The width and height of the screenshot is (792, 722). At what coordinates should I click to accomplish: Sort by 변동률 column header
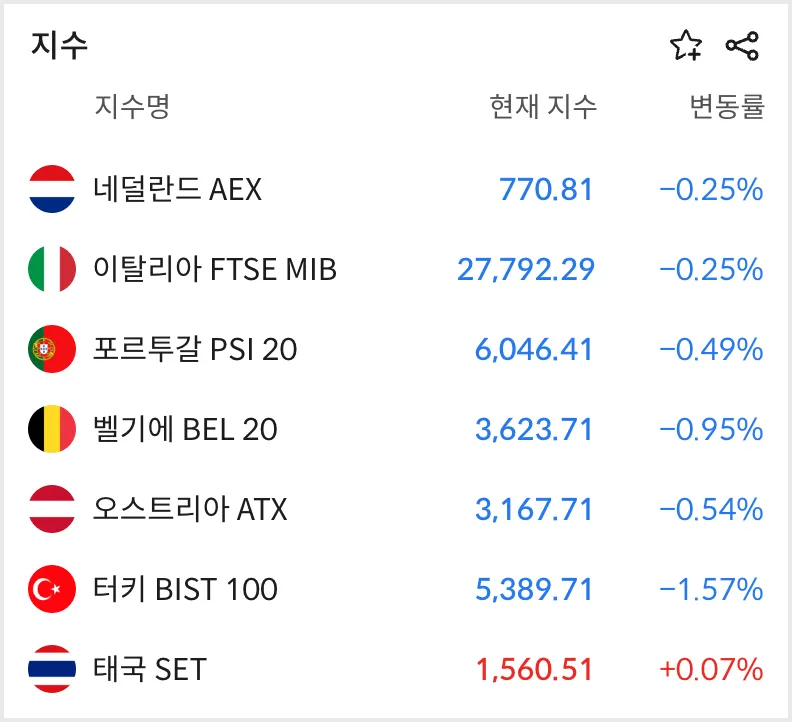tap(727, 107)
